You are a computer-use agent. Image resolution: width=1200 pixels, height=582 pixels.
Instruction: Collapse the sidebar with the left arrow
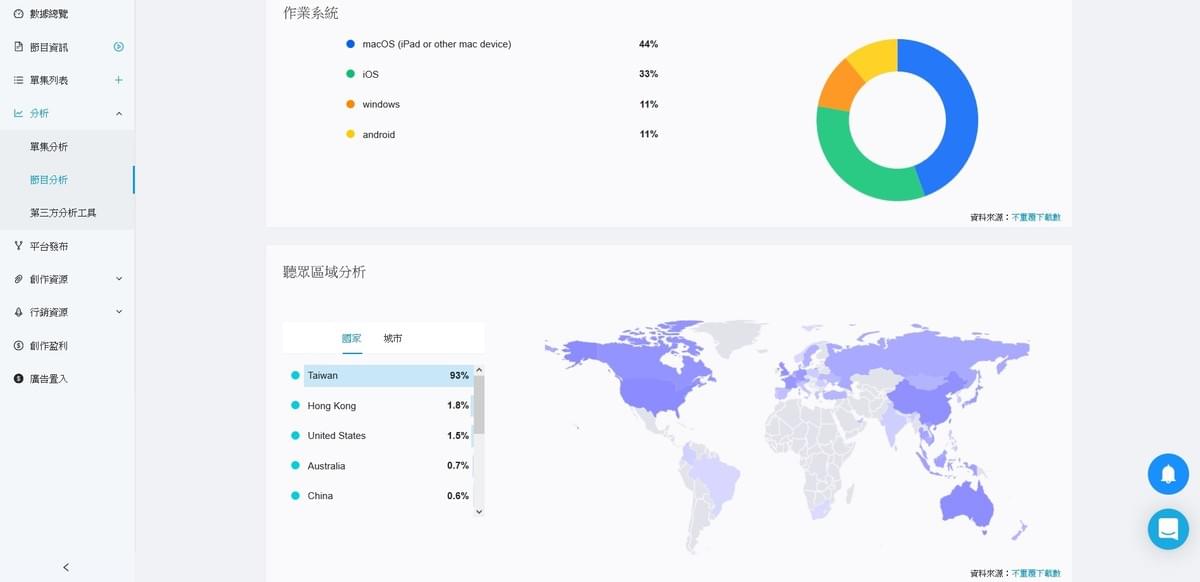66,567
